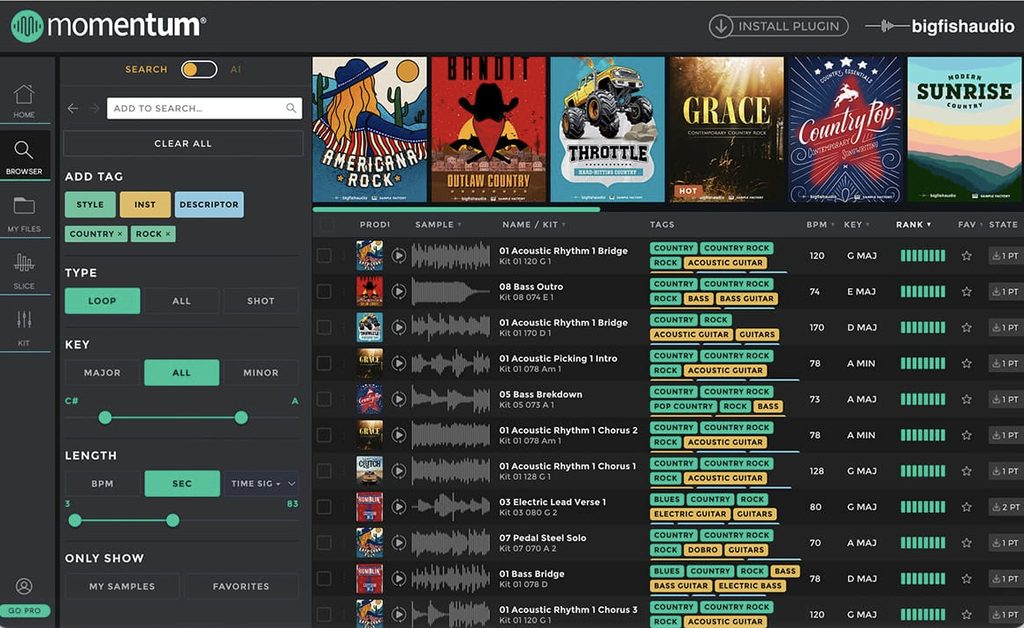This screenshot has height=628, width=1024.
Task: Download 03 Electric Lead Verse 1 for 2 PT
Action: (1005, 507)
